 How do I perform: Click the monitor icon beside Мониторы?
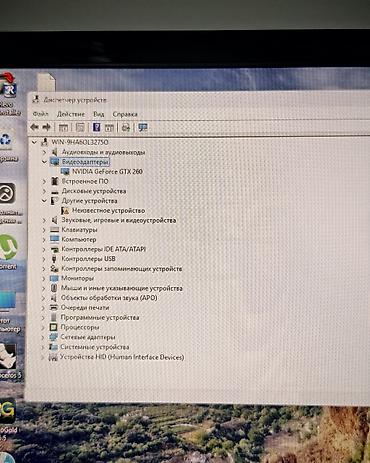(x=54, y=278)
